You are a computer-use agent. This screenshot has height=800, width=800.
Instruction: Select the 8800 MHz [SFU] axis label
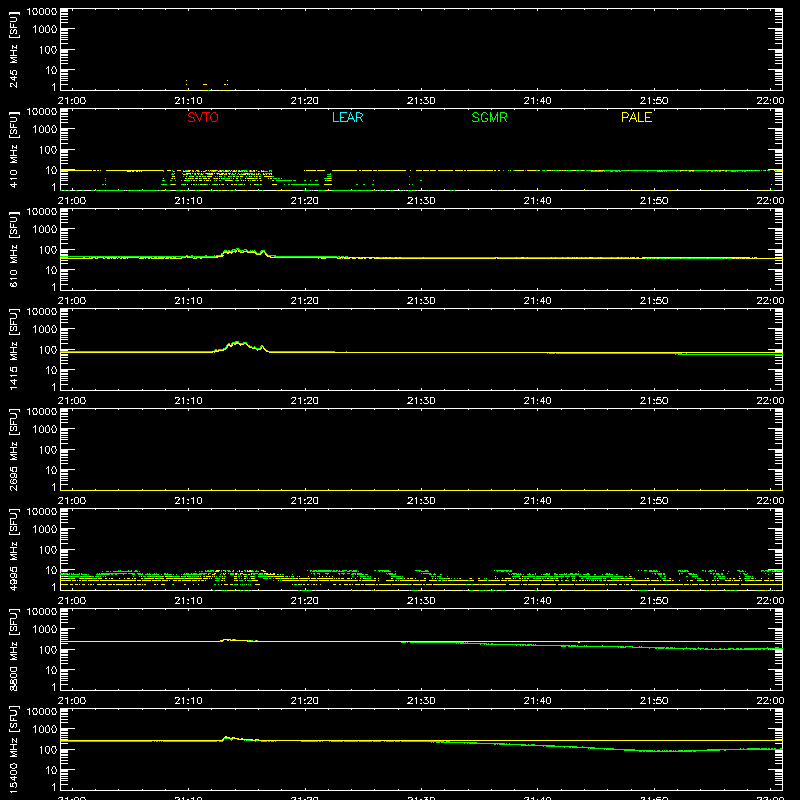tap(13, 649)
